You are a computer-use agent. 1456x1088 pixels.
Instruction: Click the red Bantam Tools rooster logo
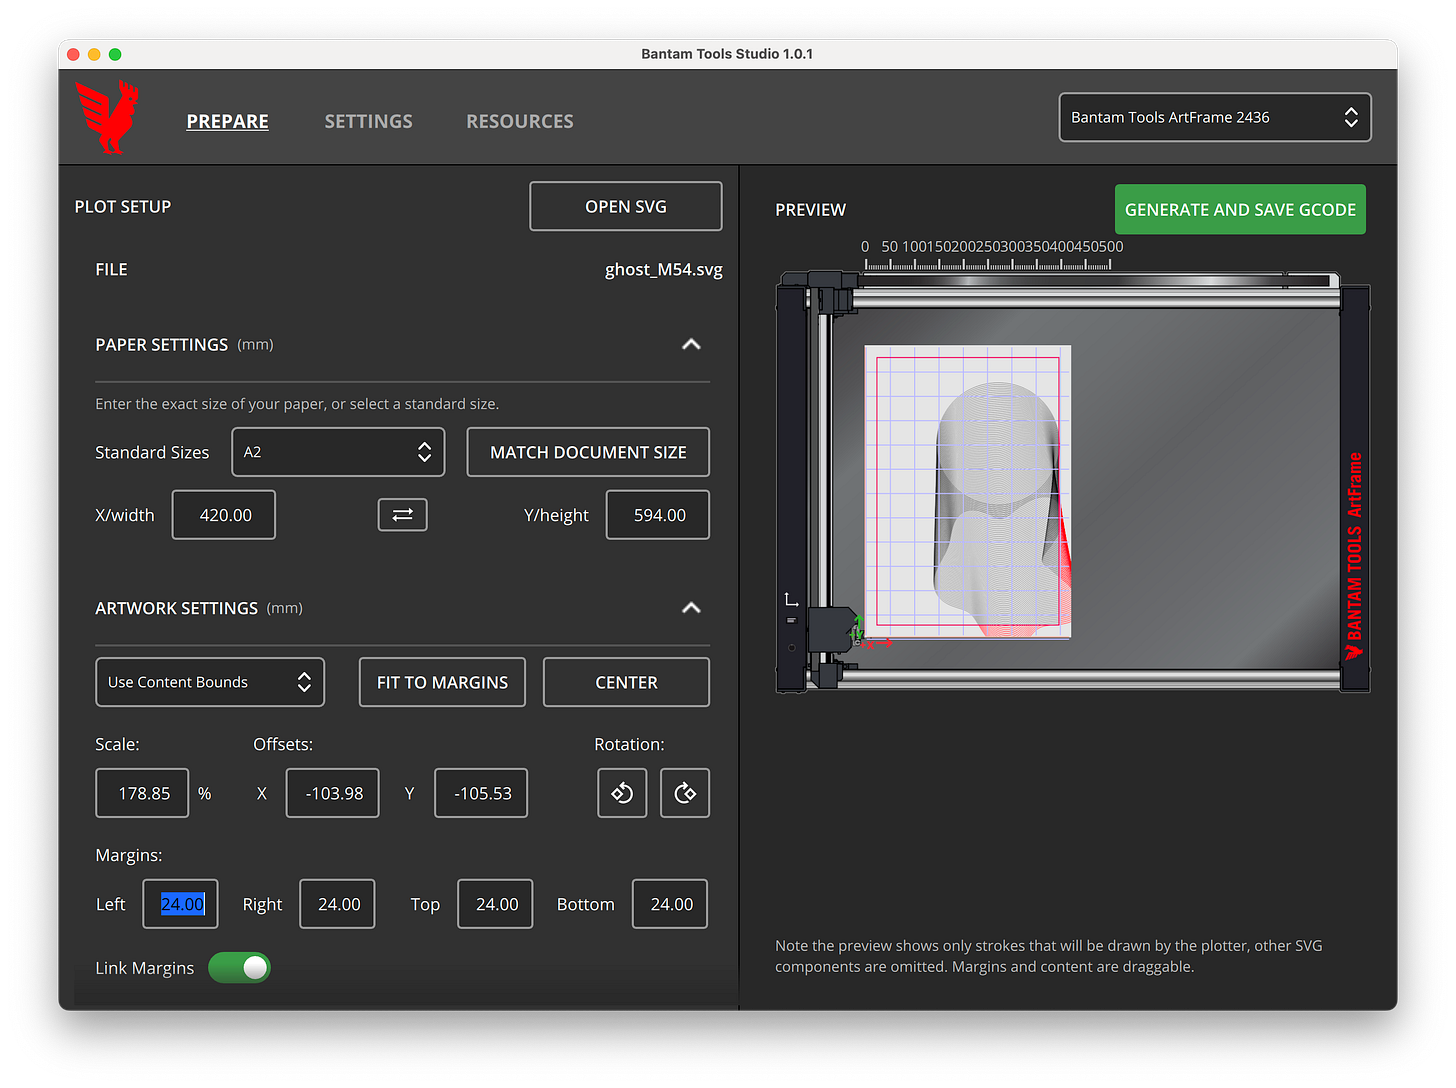coord(108,117)
